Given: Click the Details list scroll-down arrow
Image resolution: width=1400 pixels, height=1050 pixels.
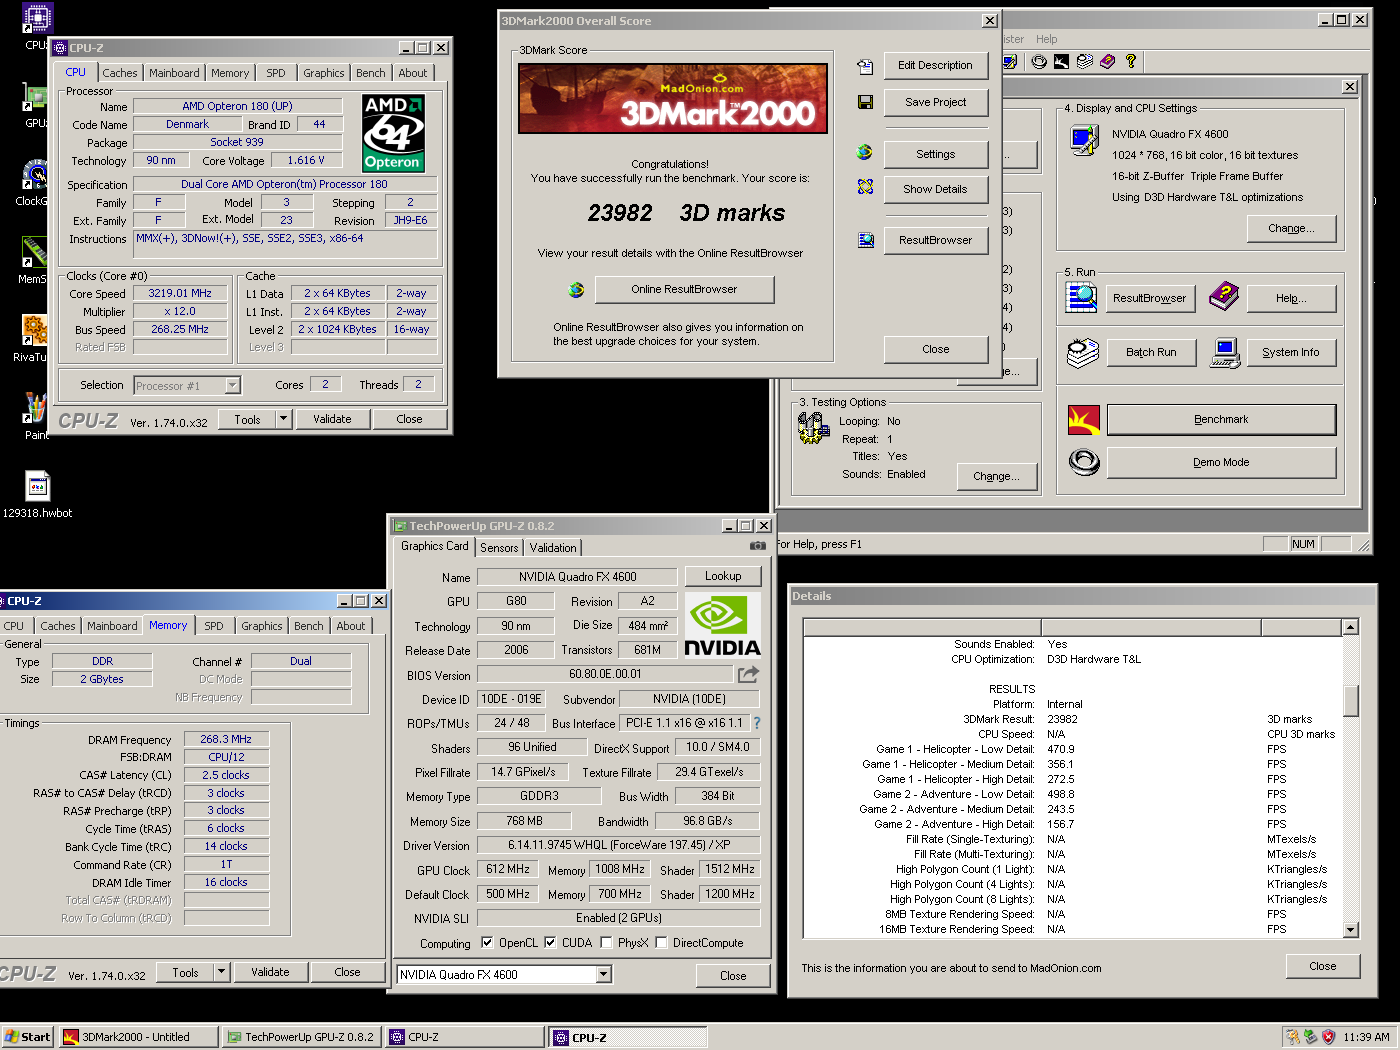Looking at the screenshot, I should tap(1351, 929).
